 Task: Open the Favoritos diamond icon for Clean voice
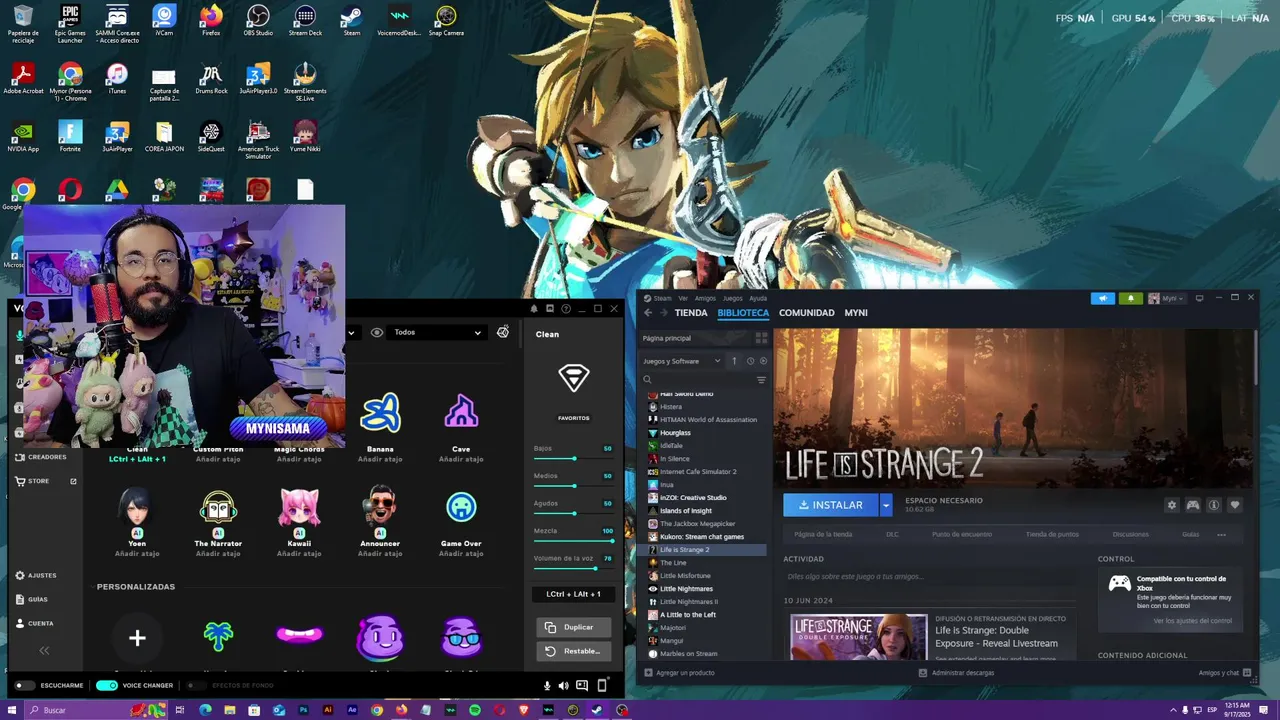pyautogui.click(x=574, y=378)
